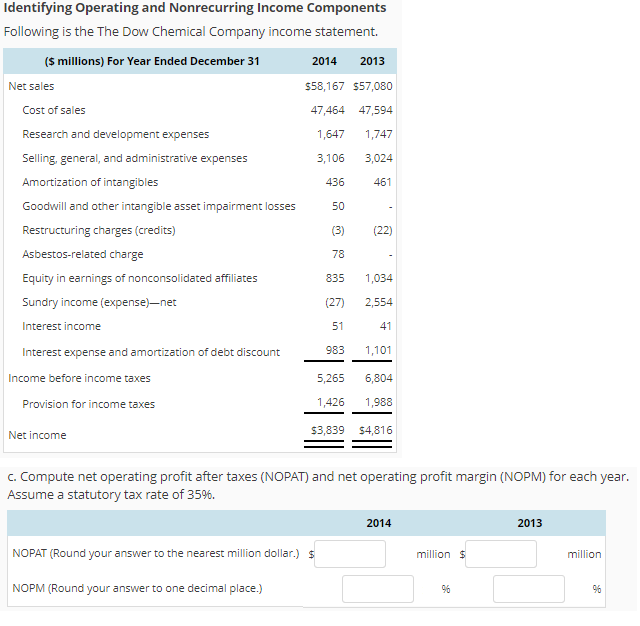Click the 2014 NOPM percent input field
The image size is (640, 626).
click(x=378, y=589)
